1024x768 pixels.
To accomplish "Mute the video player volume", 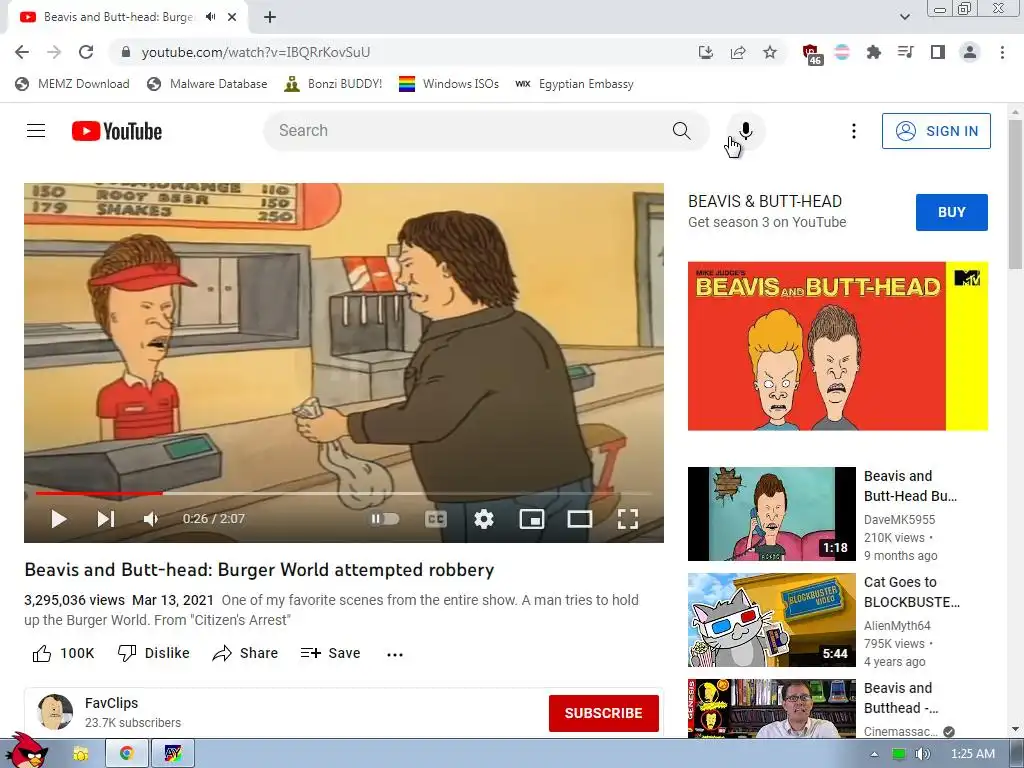I will coord(151,519).
